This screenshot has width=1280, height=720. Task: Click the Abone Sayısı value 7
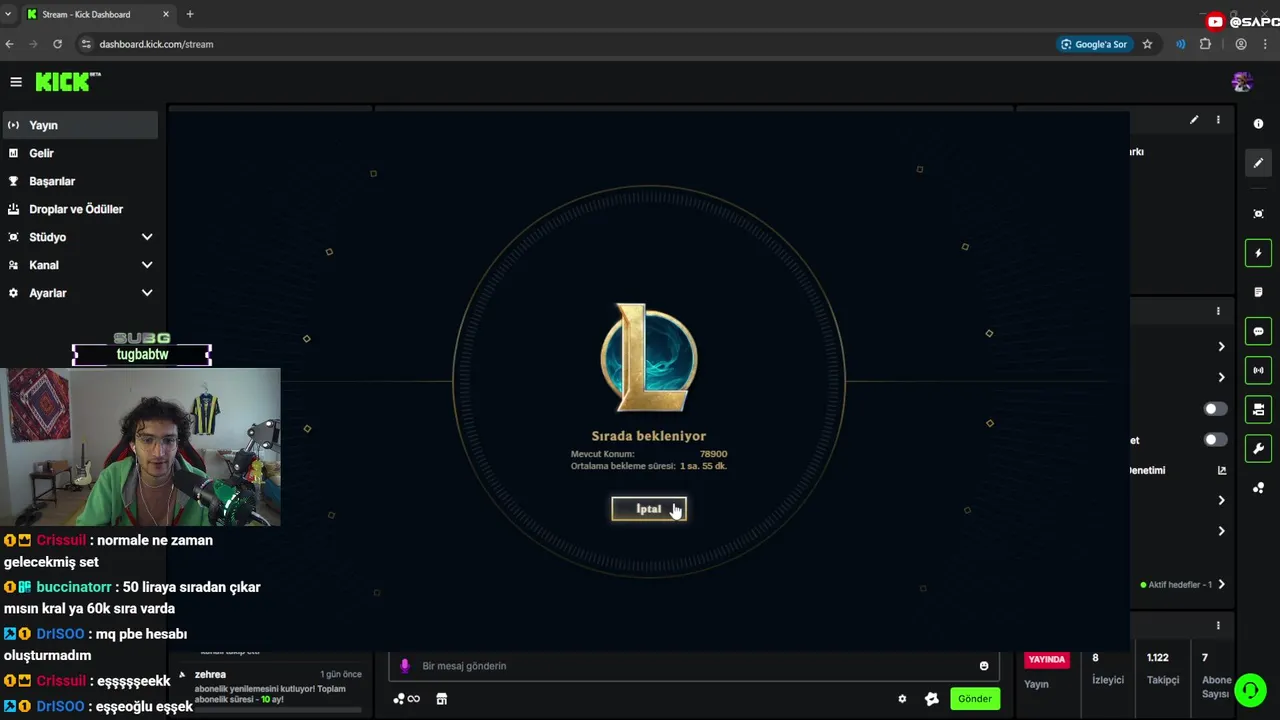click(x=1205, y=658)
